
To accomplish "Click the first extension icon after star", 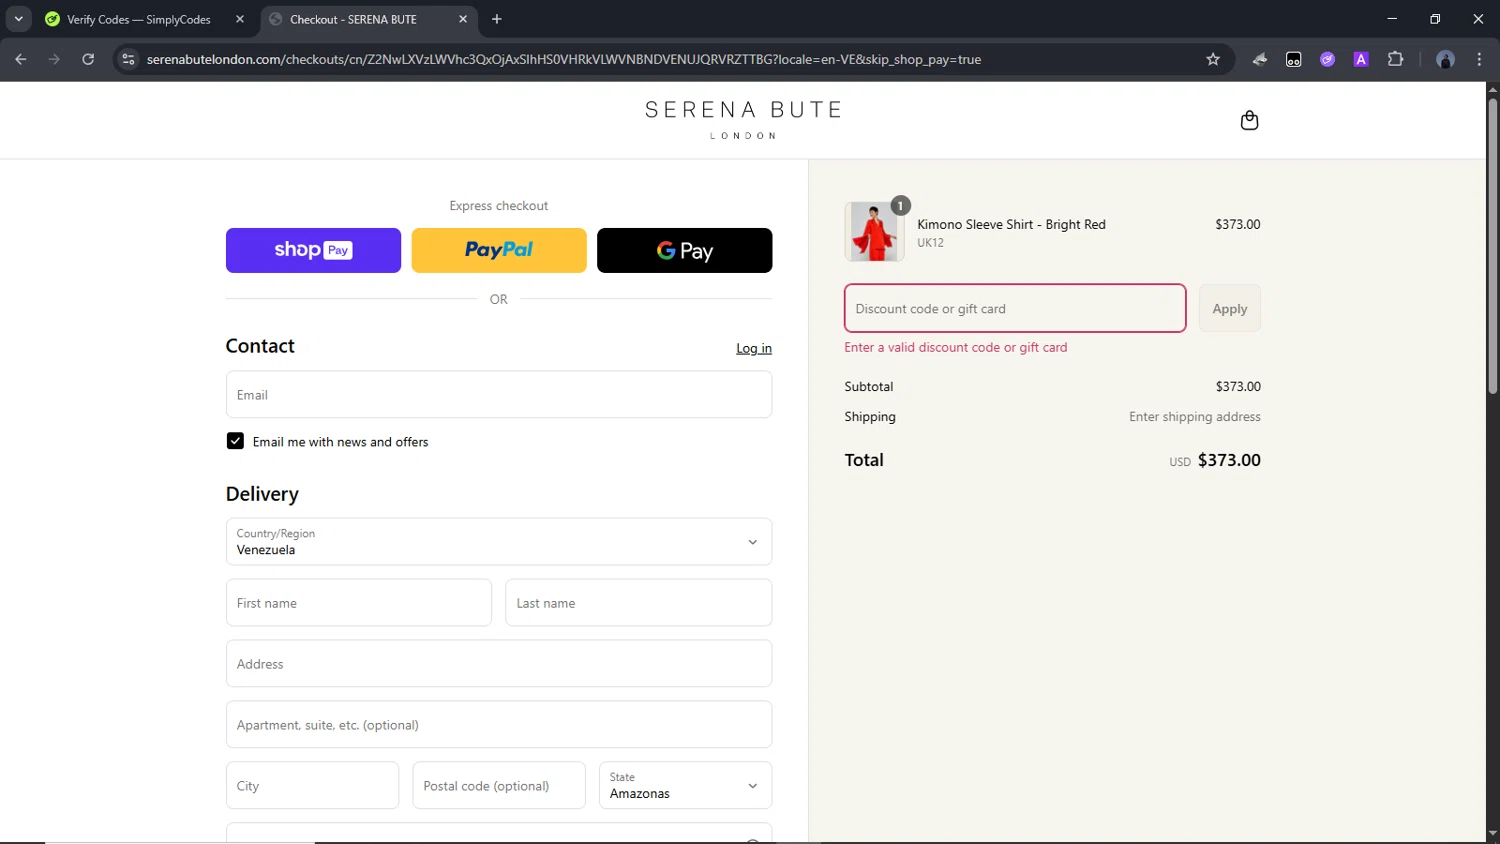I will [1260, 59].
